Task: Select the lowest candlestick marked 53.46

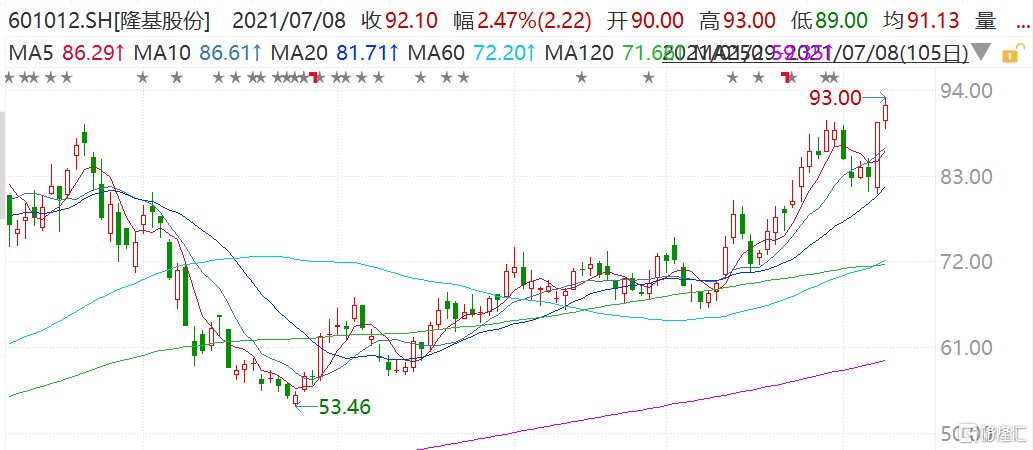Action: (296, 398)
